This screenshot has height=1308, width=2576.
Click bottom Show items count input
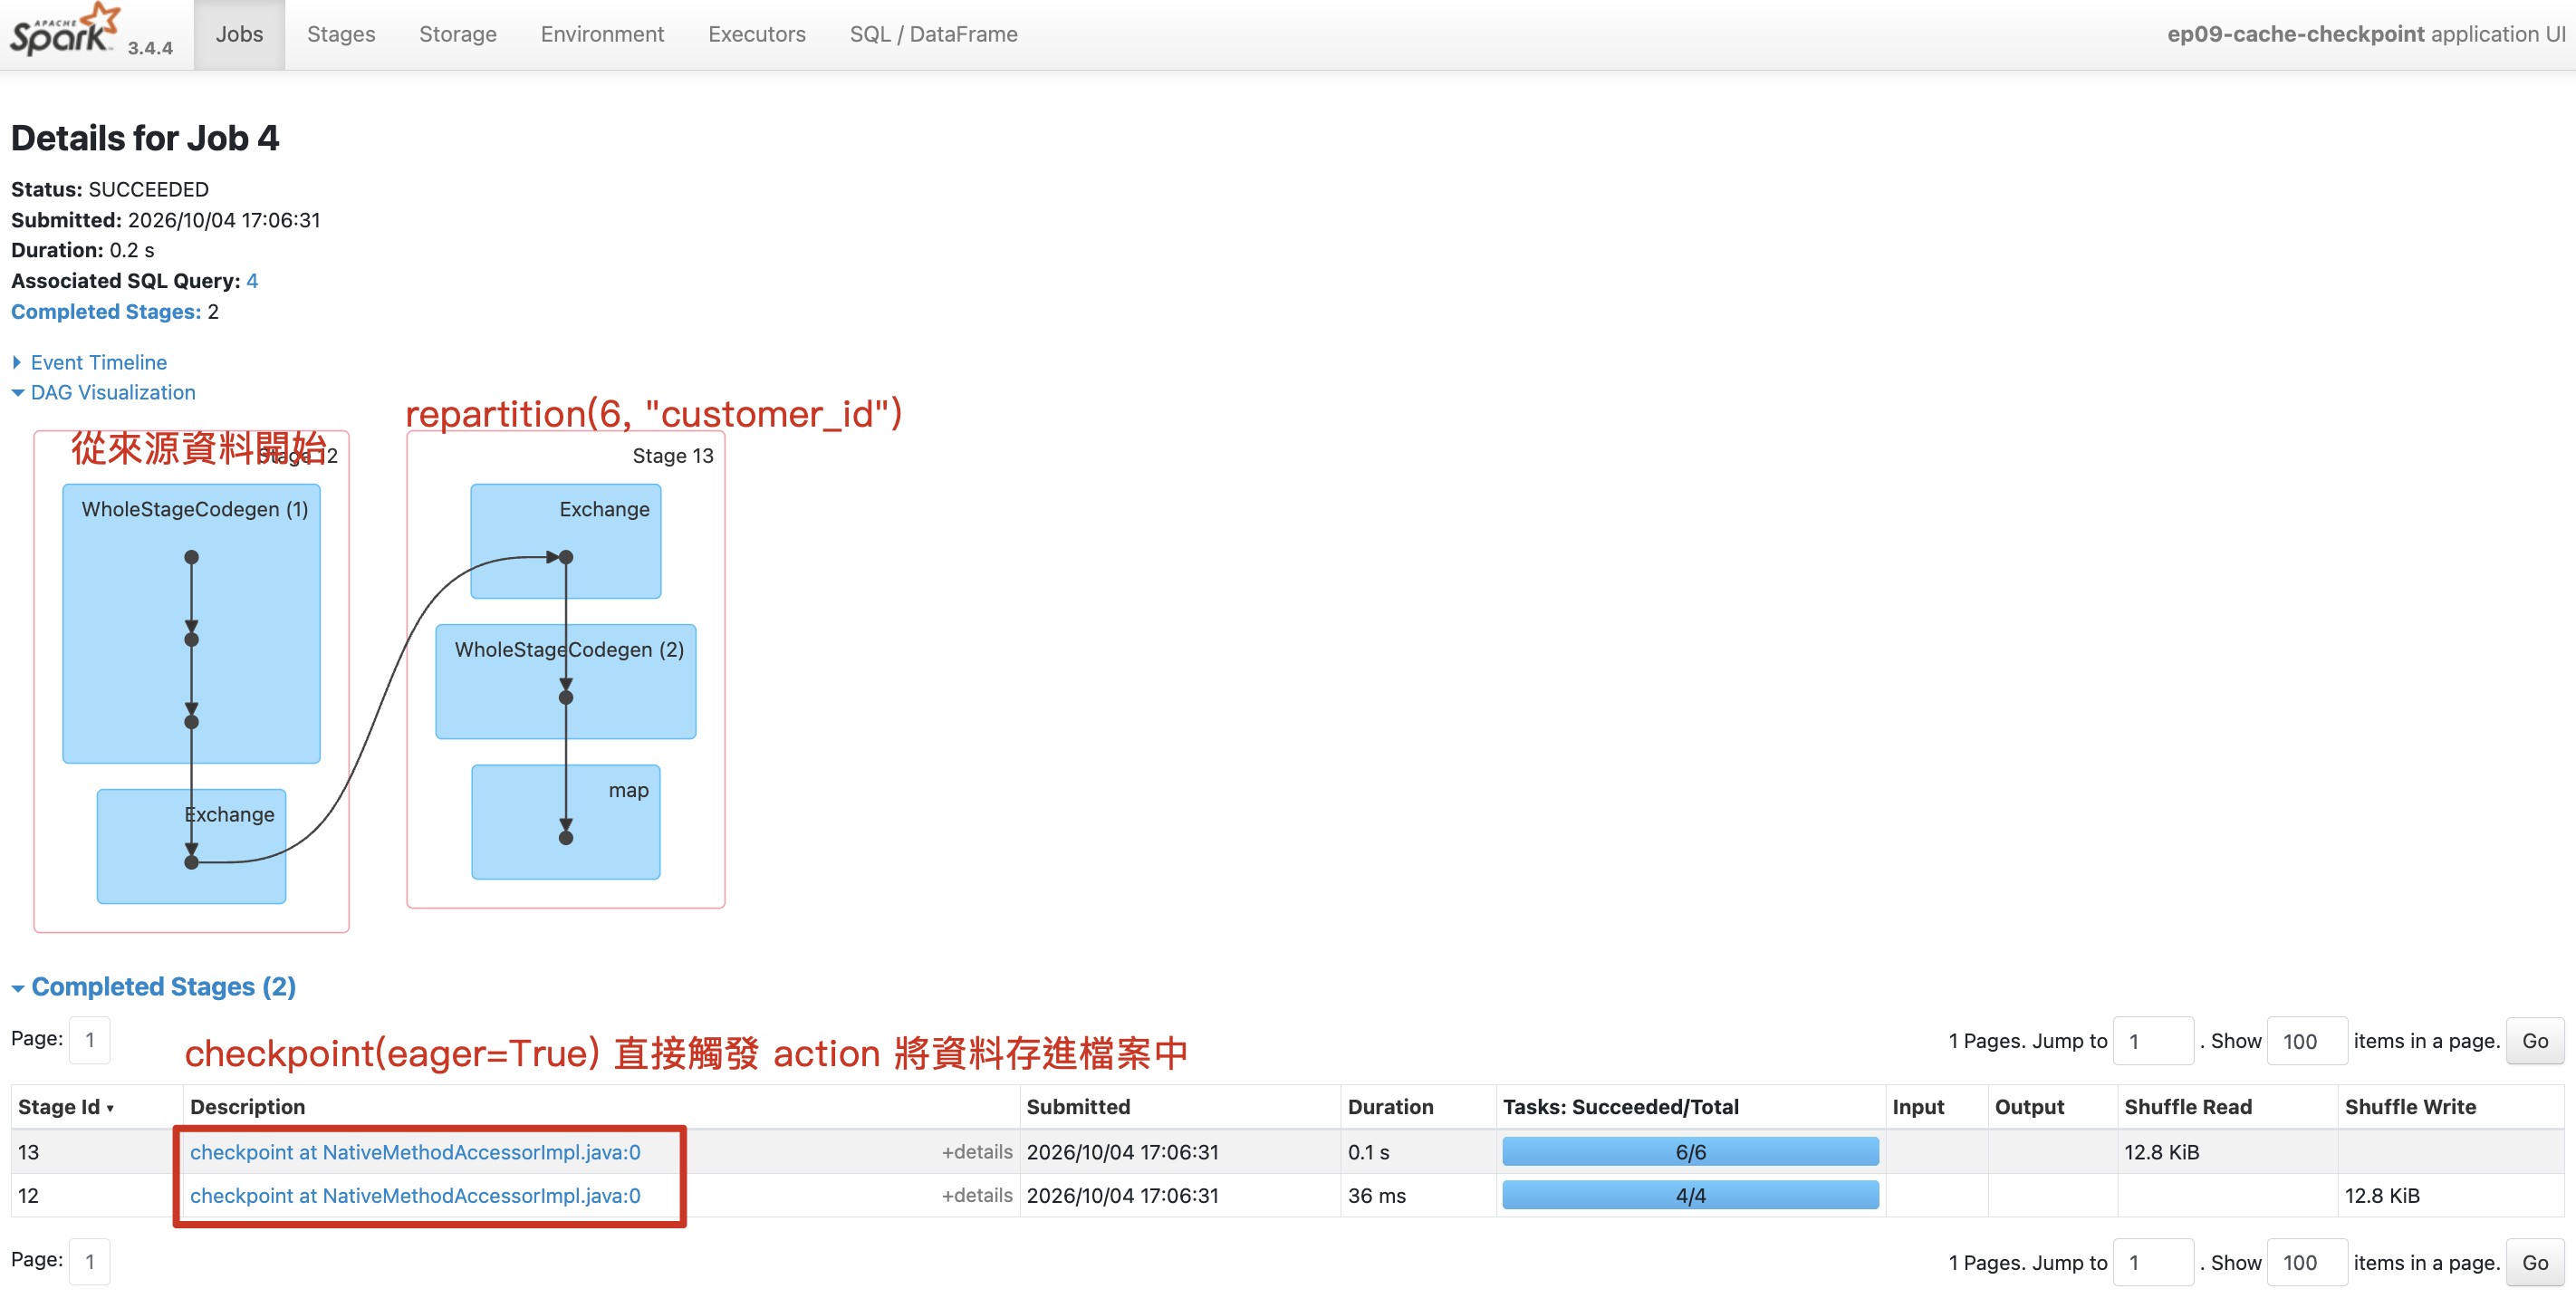(x=2306, y=1263)
